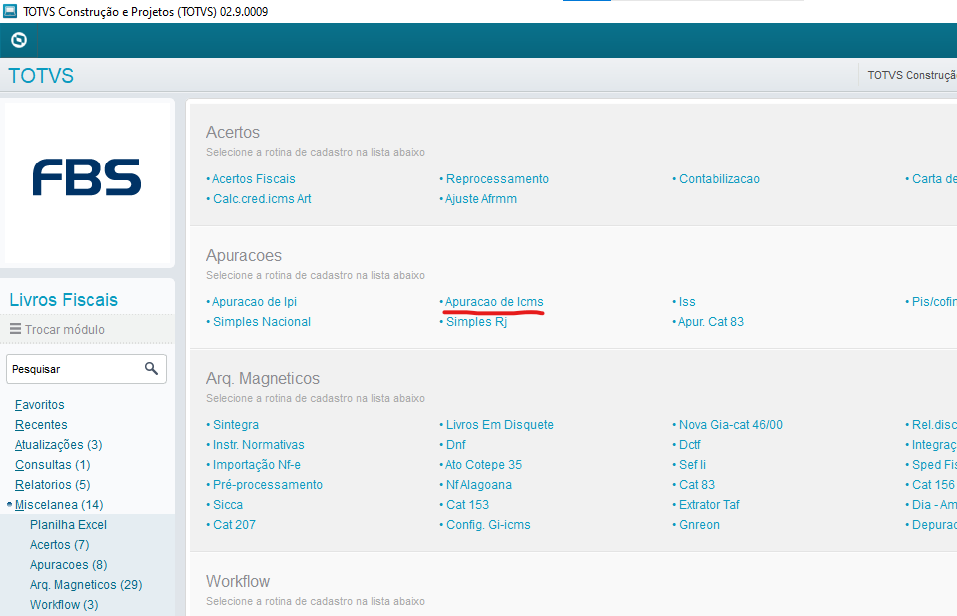Open the Simples Nacional routine
Viewport: 957px width, 616px height.
pos(262,322)
